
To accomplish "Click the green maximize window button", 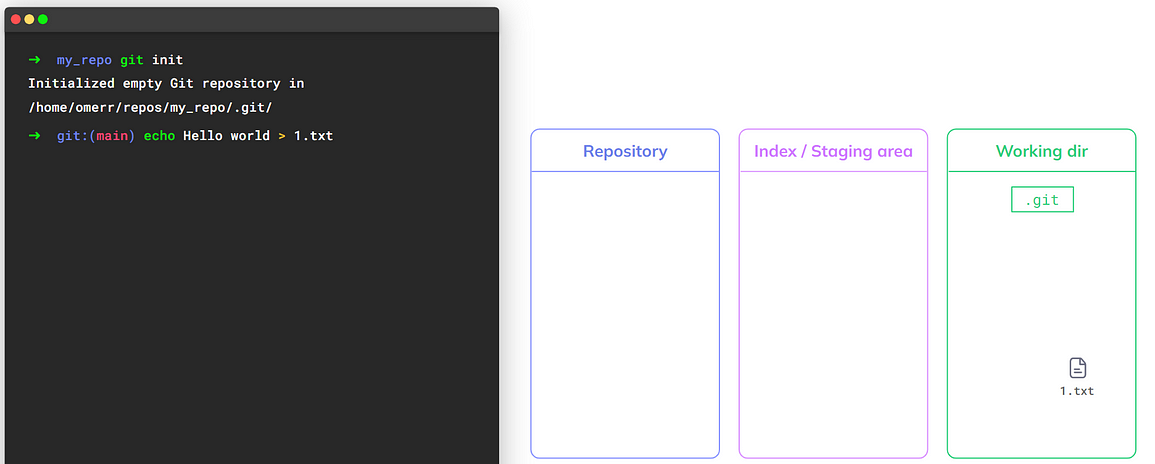I will tap(43, 19).
